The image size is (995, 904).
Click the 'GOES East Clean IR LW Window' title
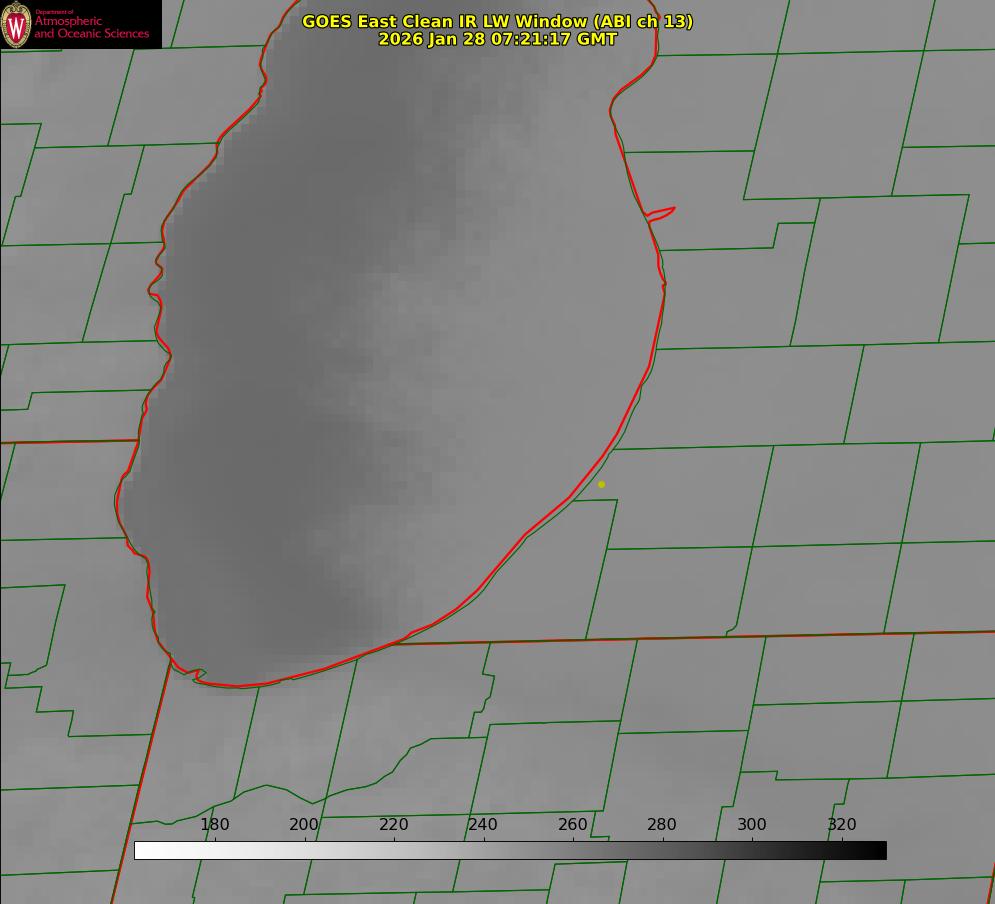[498, 21]
